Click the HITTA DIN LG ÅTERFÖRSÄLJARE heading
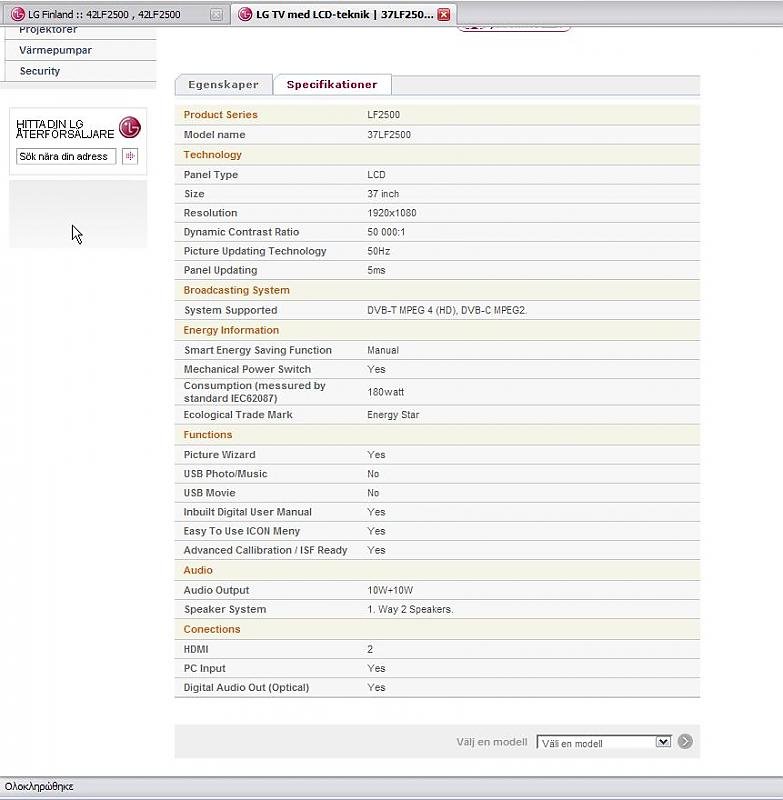 point(65,129)
